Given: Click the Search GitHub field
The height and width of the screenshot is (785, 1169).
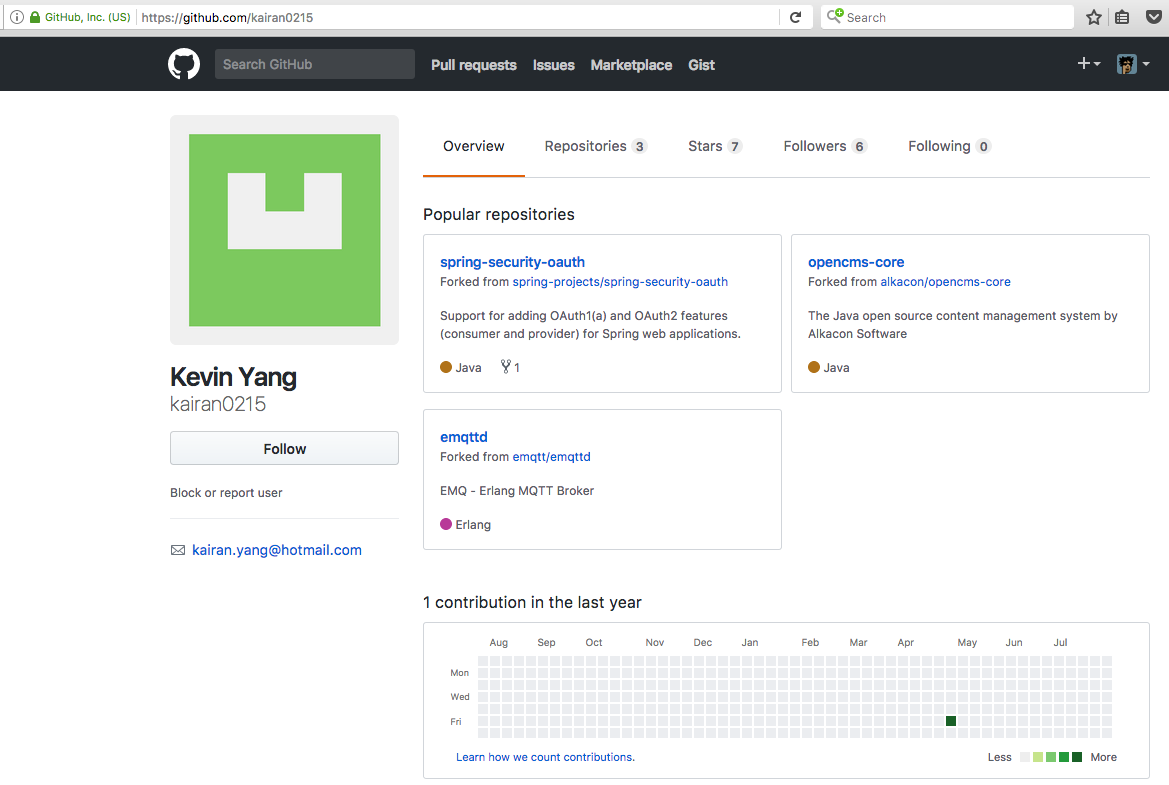Looking at the screenshot, I should 315,64.
